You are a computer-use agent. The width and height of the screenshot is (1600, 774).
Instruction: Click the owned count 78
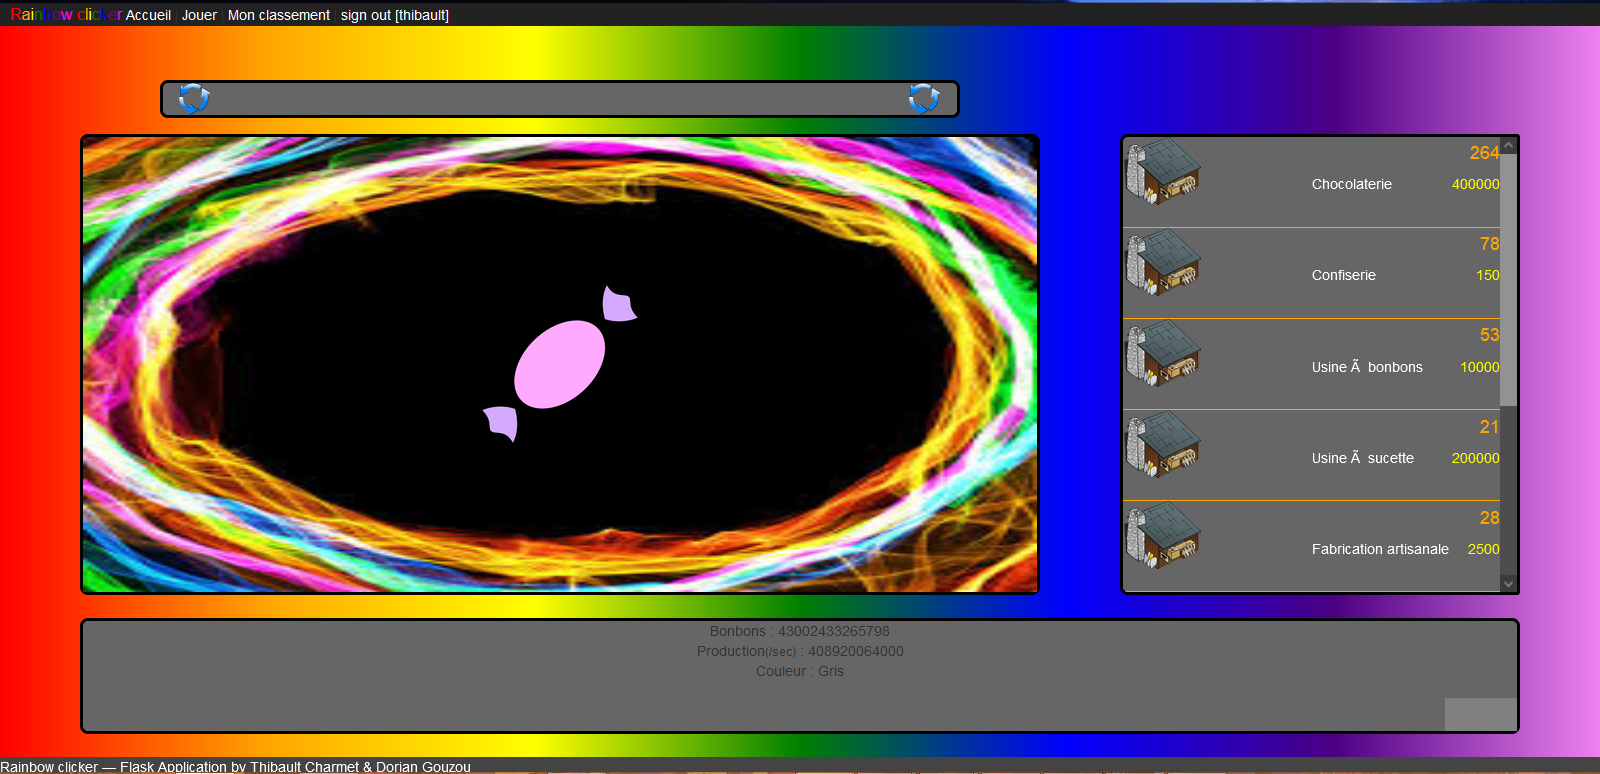[1490, 244]
